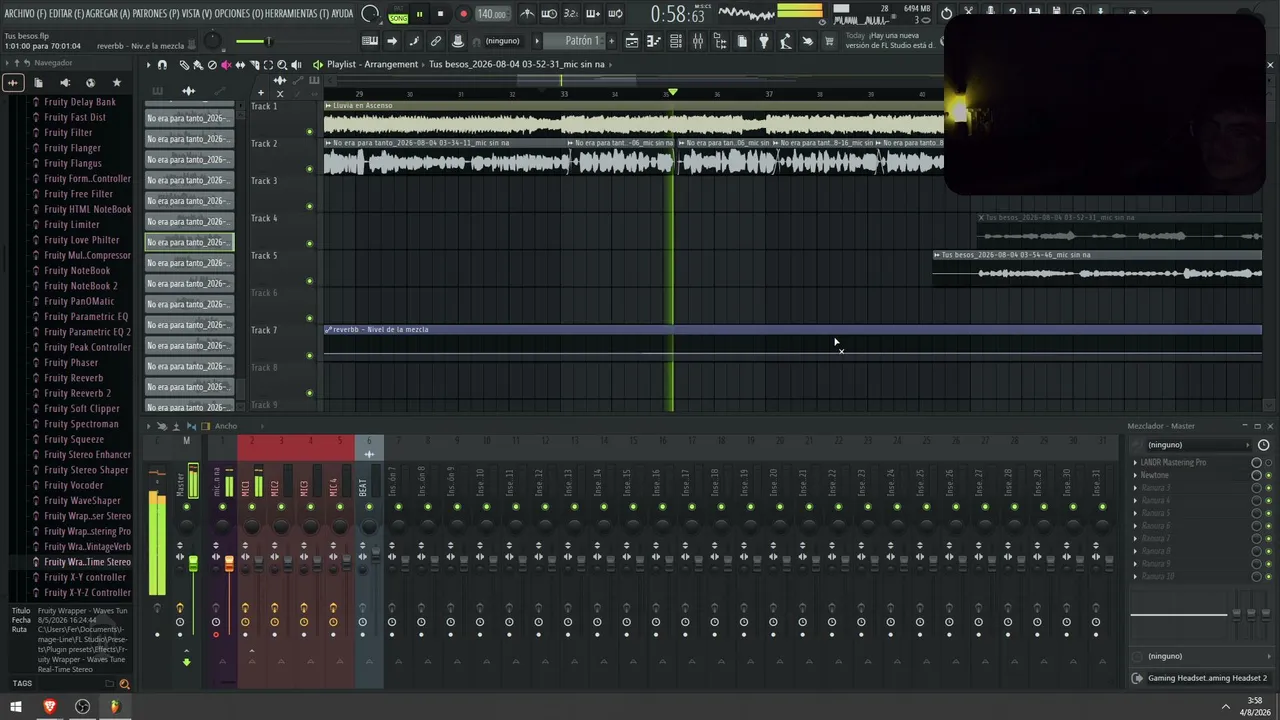Viewport: 1280px width, 720px height.
Task: Open mixer output (ninguno) dropdown at bottom
Action: point(1201,656)
